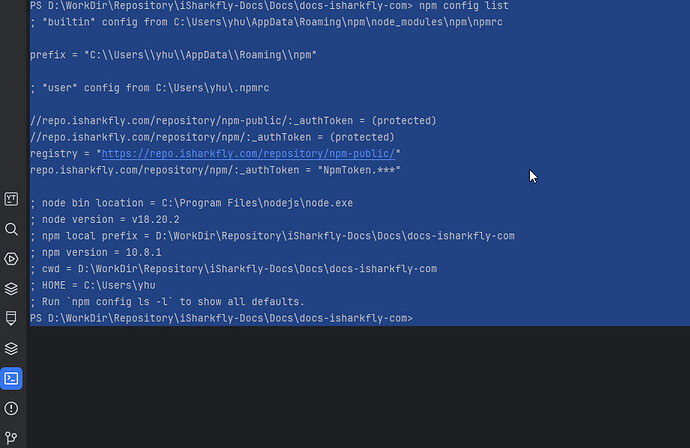Image resolution: width=690 pixels, height=448 pixels.
Task: Open the Problems exclamation icon
Action: 11,408
